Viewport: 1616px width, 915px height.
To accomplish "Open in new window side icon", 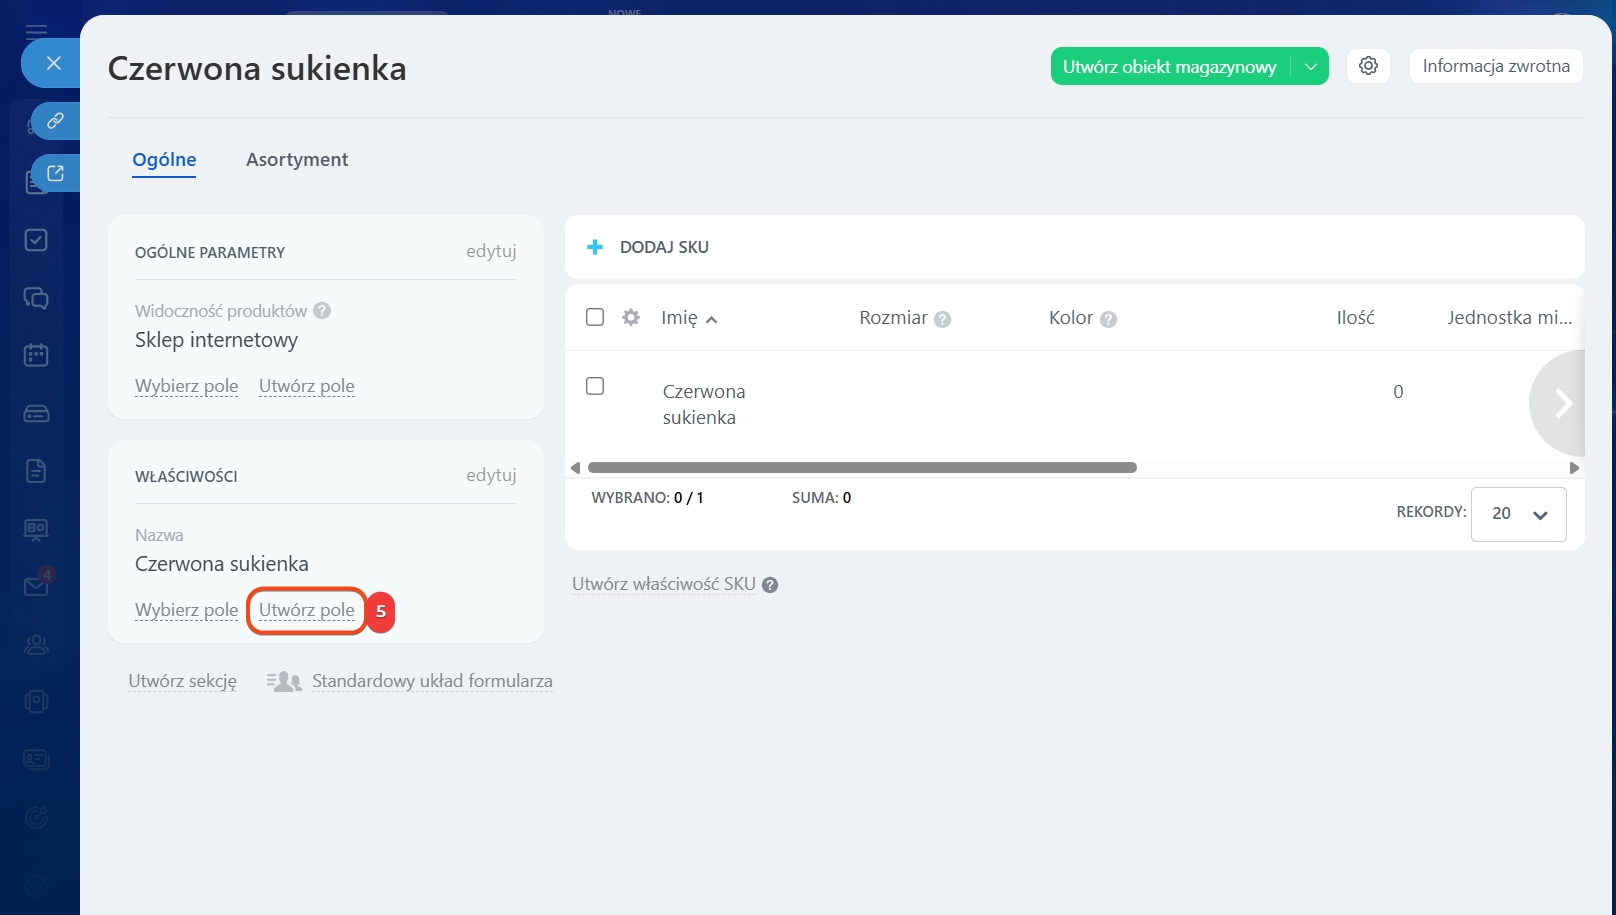I will click(56, 173).
